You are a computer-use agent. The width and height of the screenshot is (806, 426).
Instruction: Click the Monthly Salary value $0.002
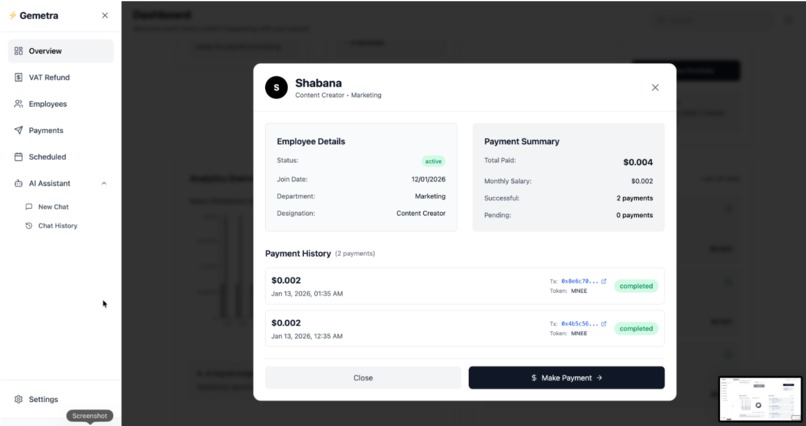pos(642,181)
